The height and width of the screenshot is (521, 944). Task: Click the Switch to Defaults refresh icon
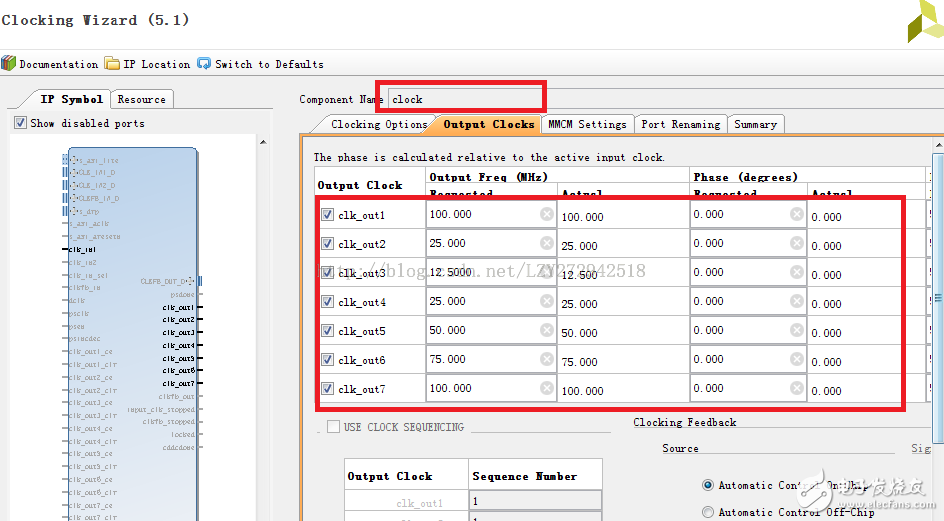point(204,64)
